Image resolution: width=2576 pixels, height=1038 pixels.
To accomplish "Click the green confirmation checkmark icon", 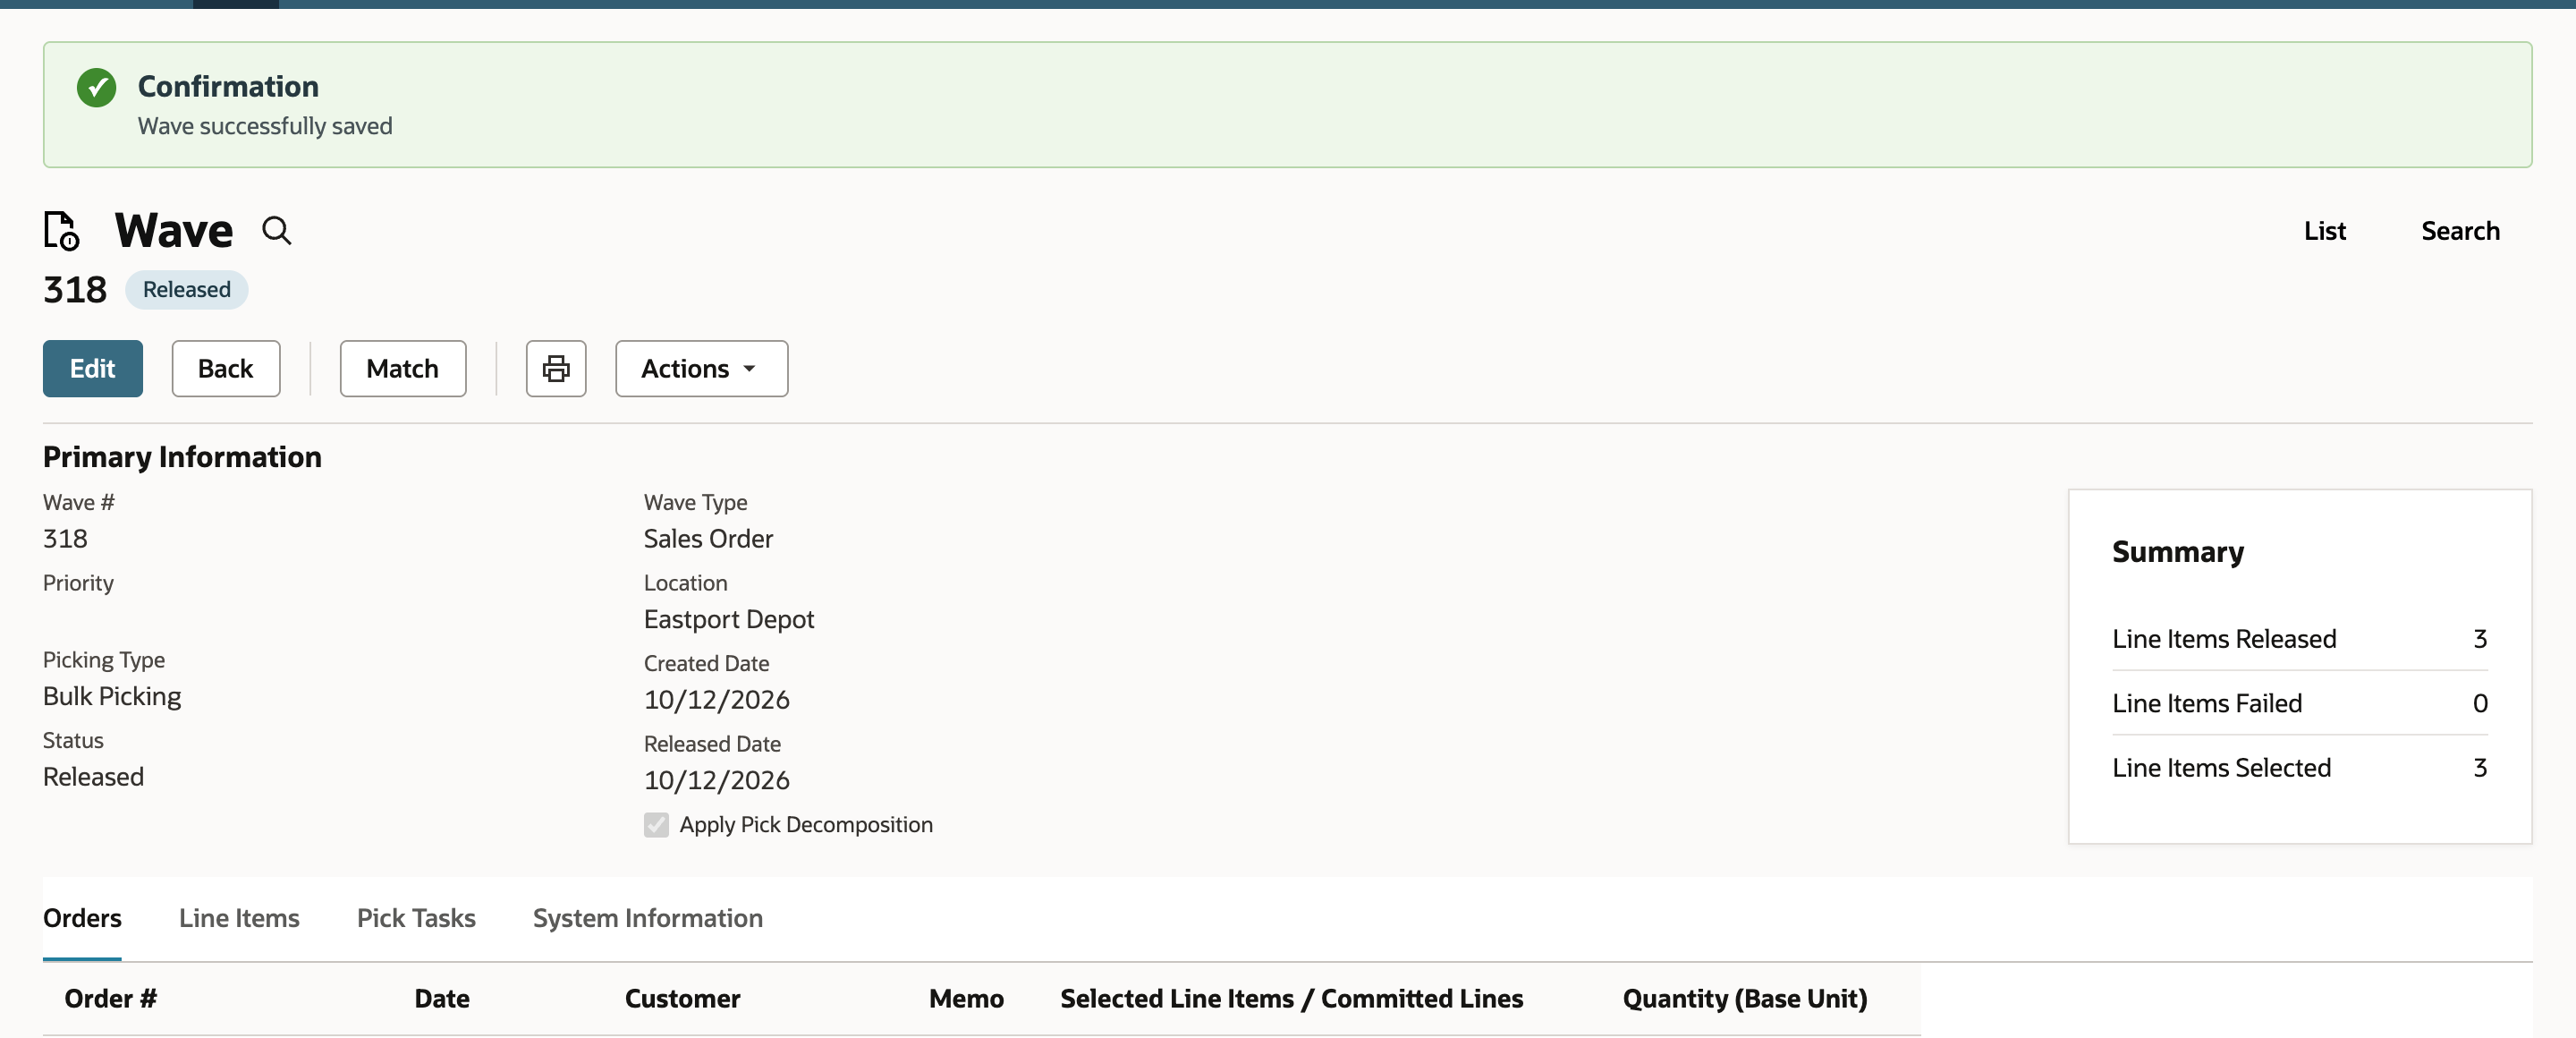I will coord(97,88).
